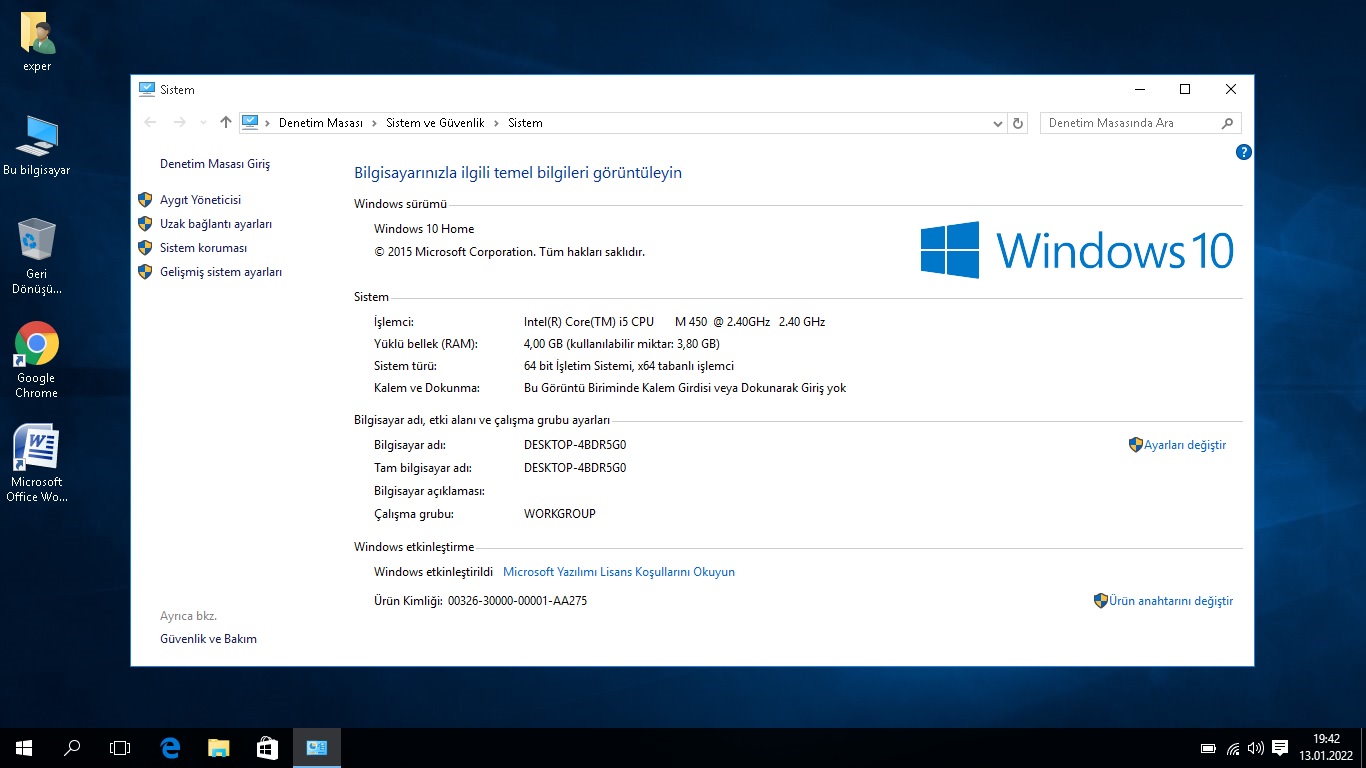This screenshot has width=1366, height=768.
Task: Open the help question mark icon
Action: (x=1244, y=152)
